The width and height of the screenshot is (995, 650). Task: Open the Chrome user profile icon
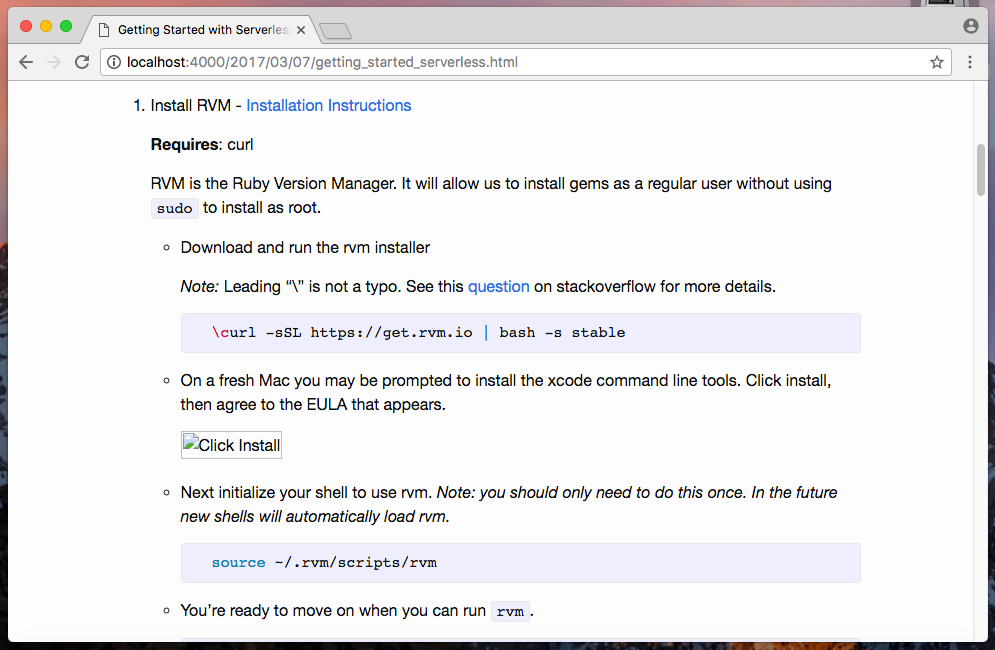[970, 25]
